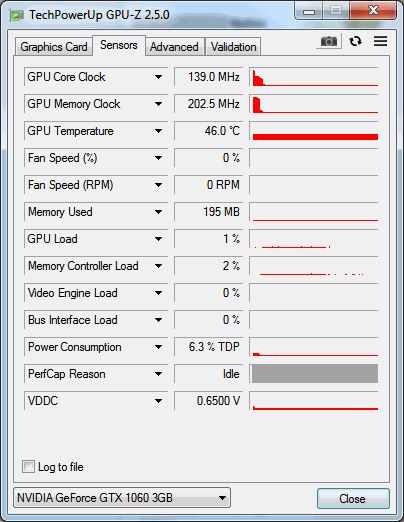This screenshot has width=404, height=522.
Task: Open the Validation tab
Action: (233, 47)
